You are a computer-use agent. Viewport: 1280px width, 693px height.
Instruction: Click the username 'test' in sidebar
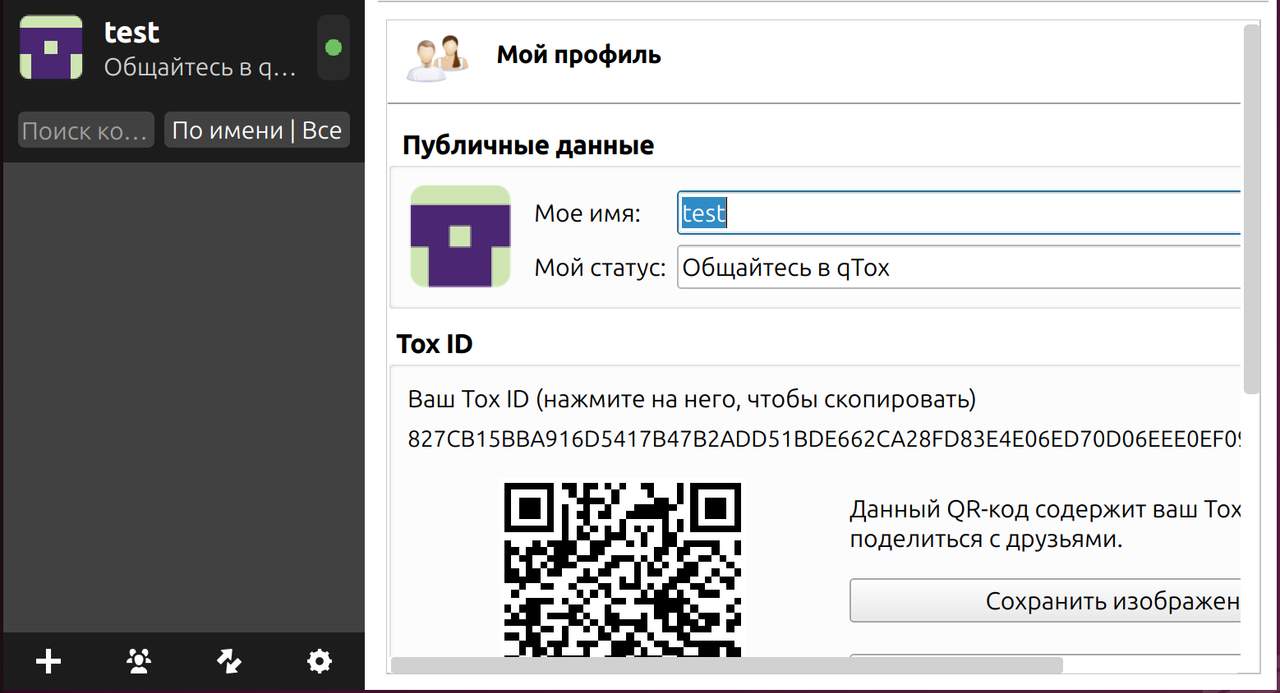pos(132,32)
